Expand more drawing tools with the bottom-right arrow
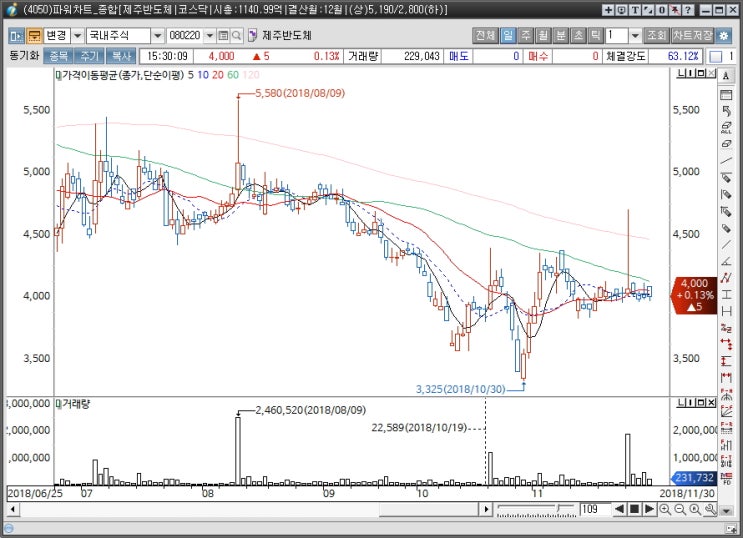The height and width of the screenshot is (538, 743). tap(726, 511)
